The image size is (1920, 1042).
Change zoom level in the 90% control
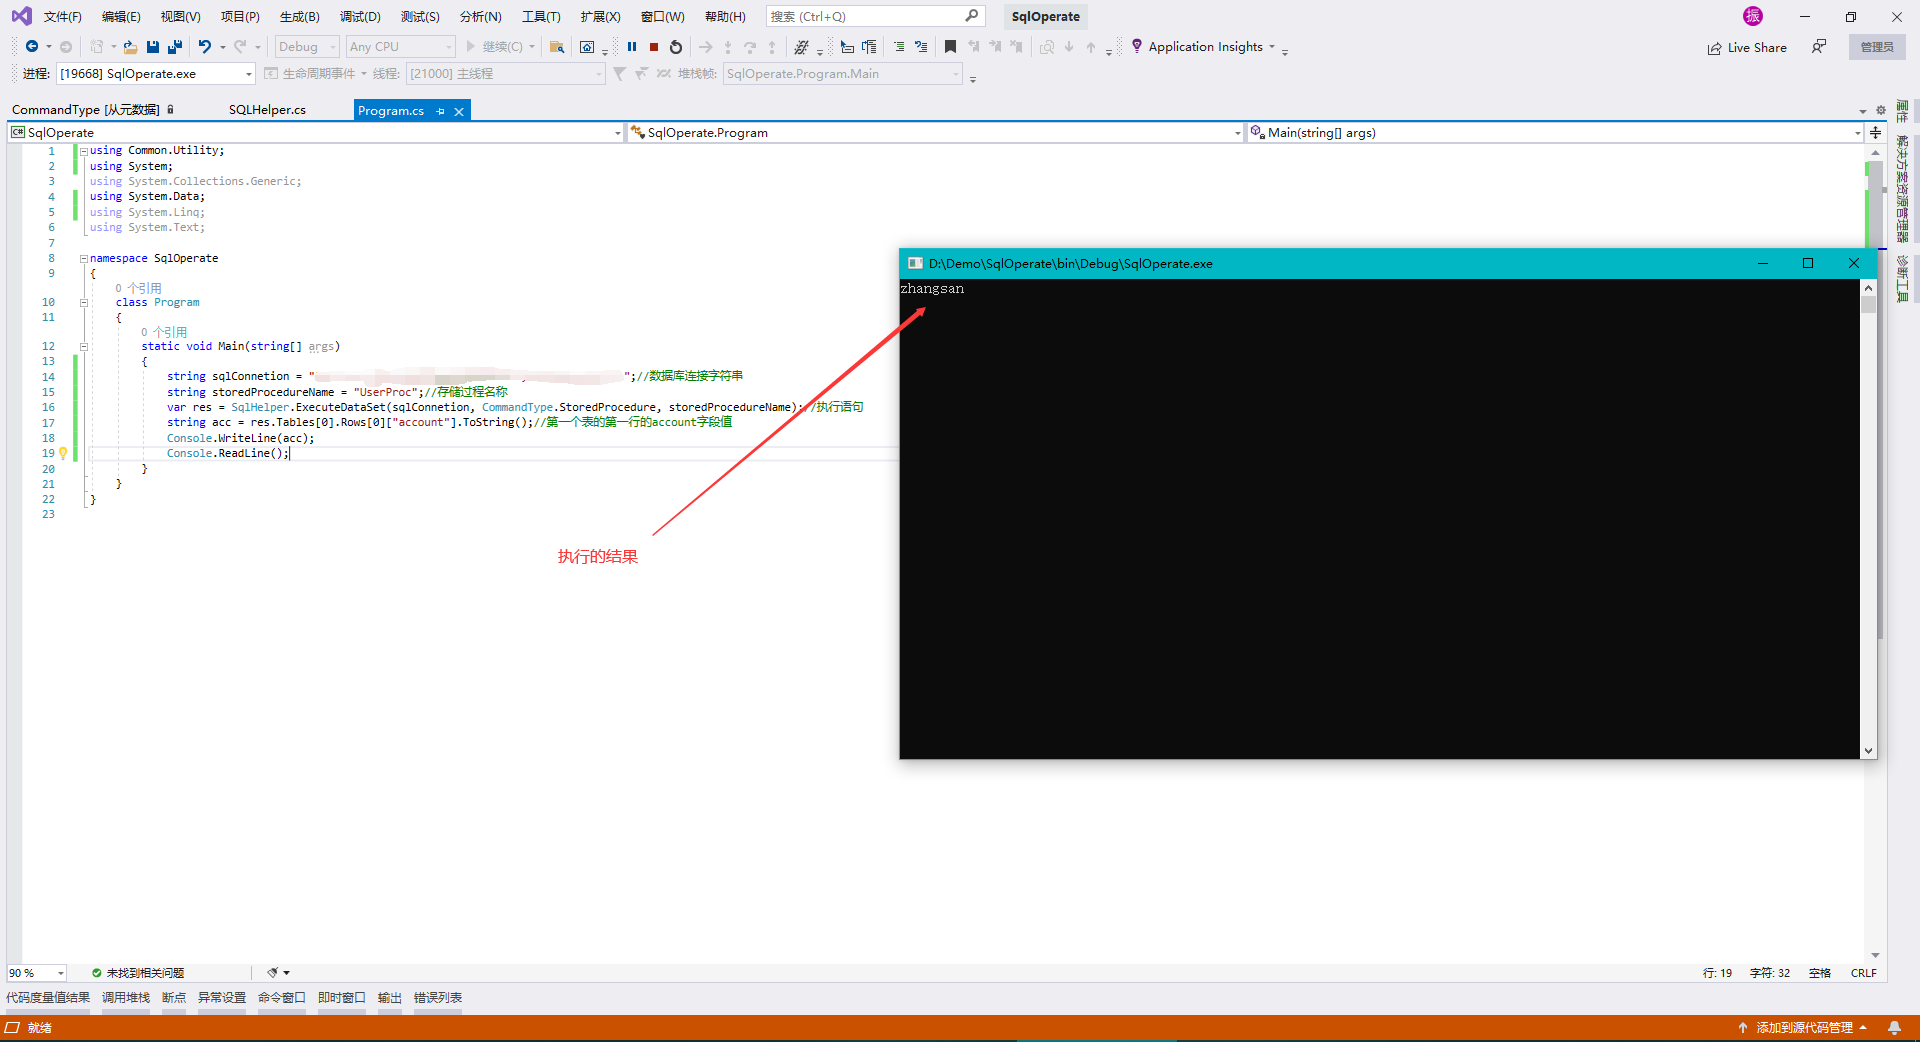[x=35, y=972]
